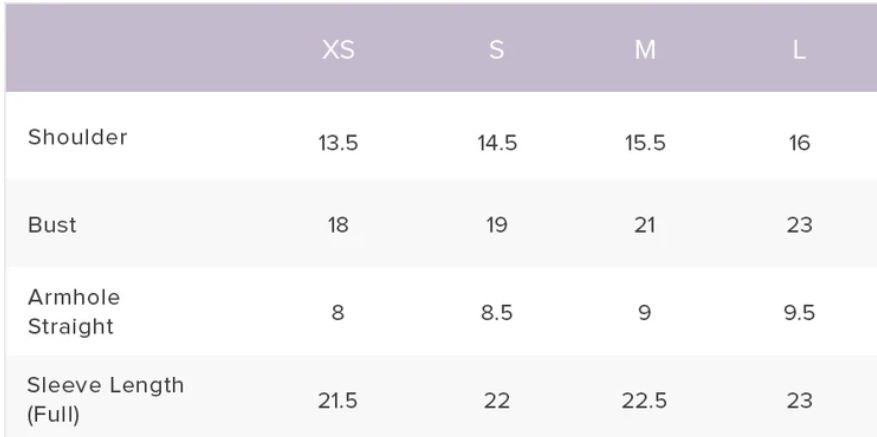Click the M Sleeve Length value 22.5
This screenshot has width=877, height=437.
[645, 401]
